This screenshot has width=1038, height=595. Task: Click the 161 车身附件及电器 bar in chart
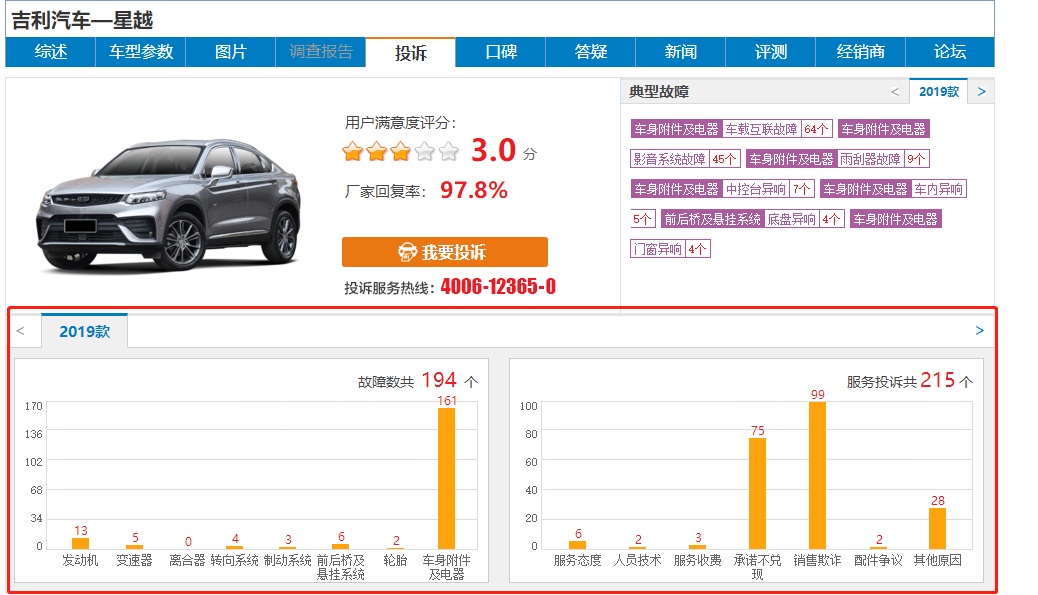(x=446, y=478)
